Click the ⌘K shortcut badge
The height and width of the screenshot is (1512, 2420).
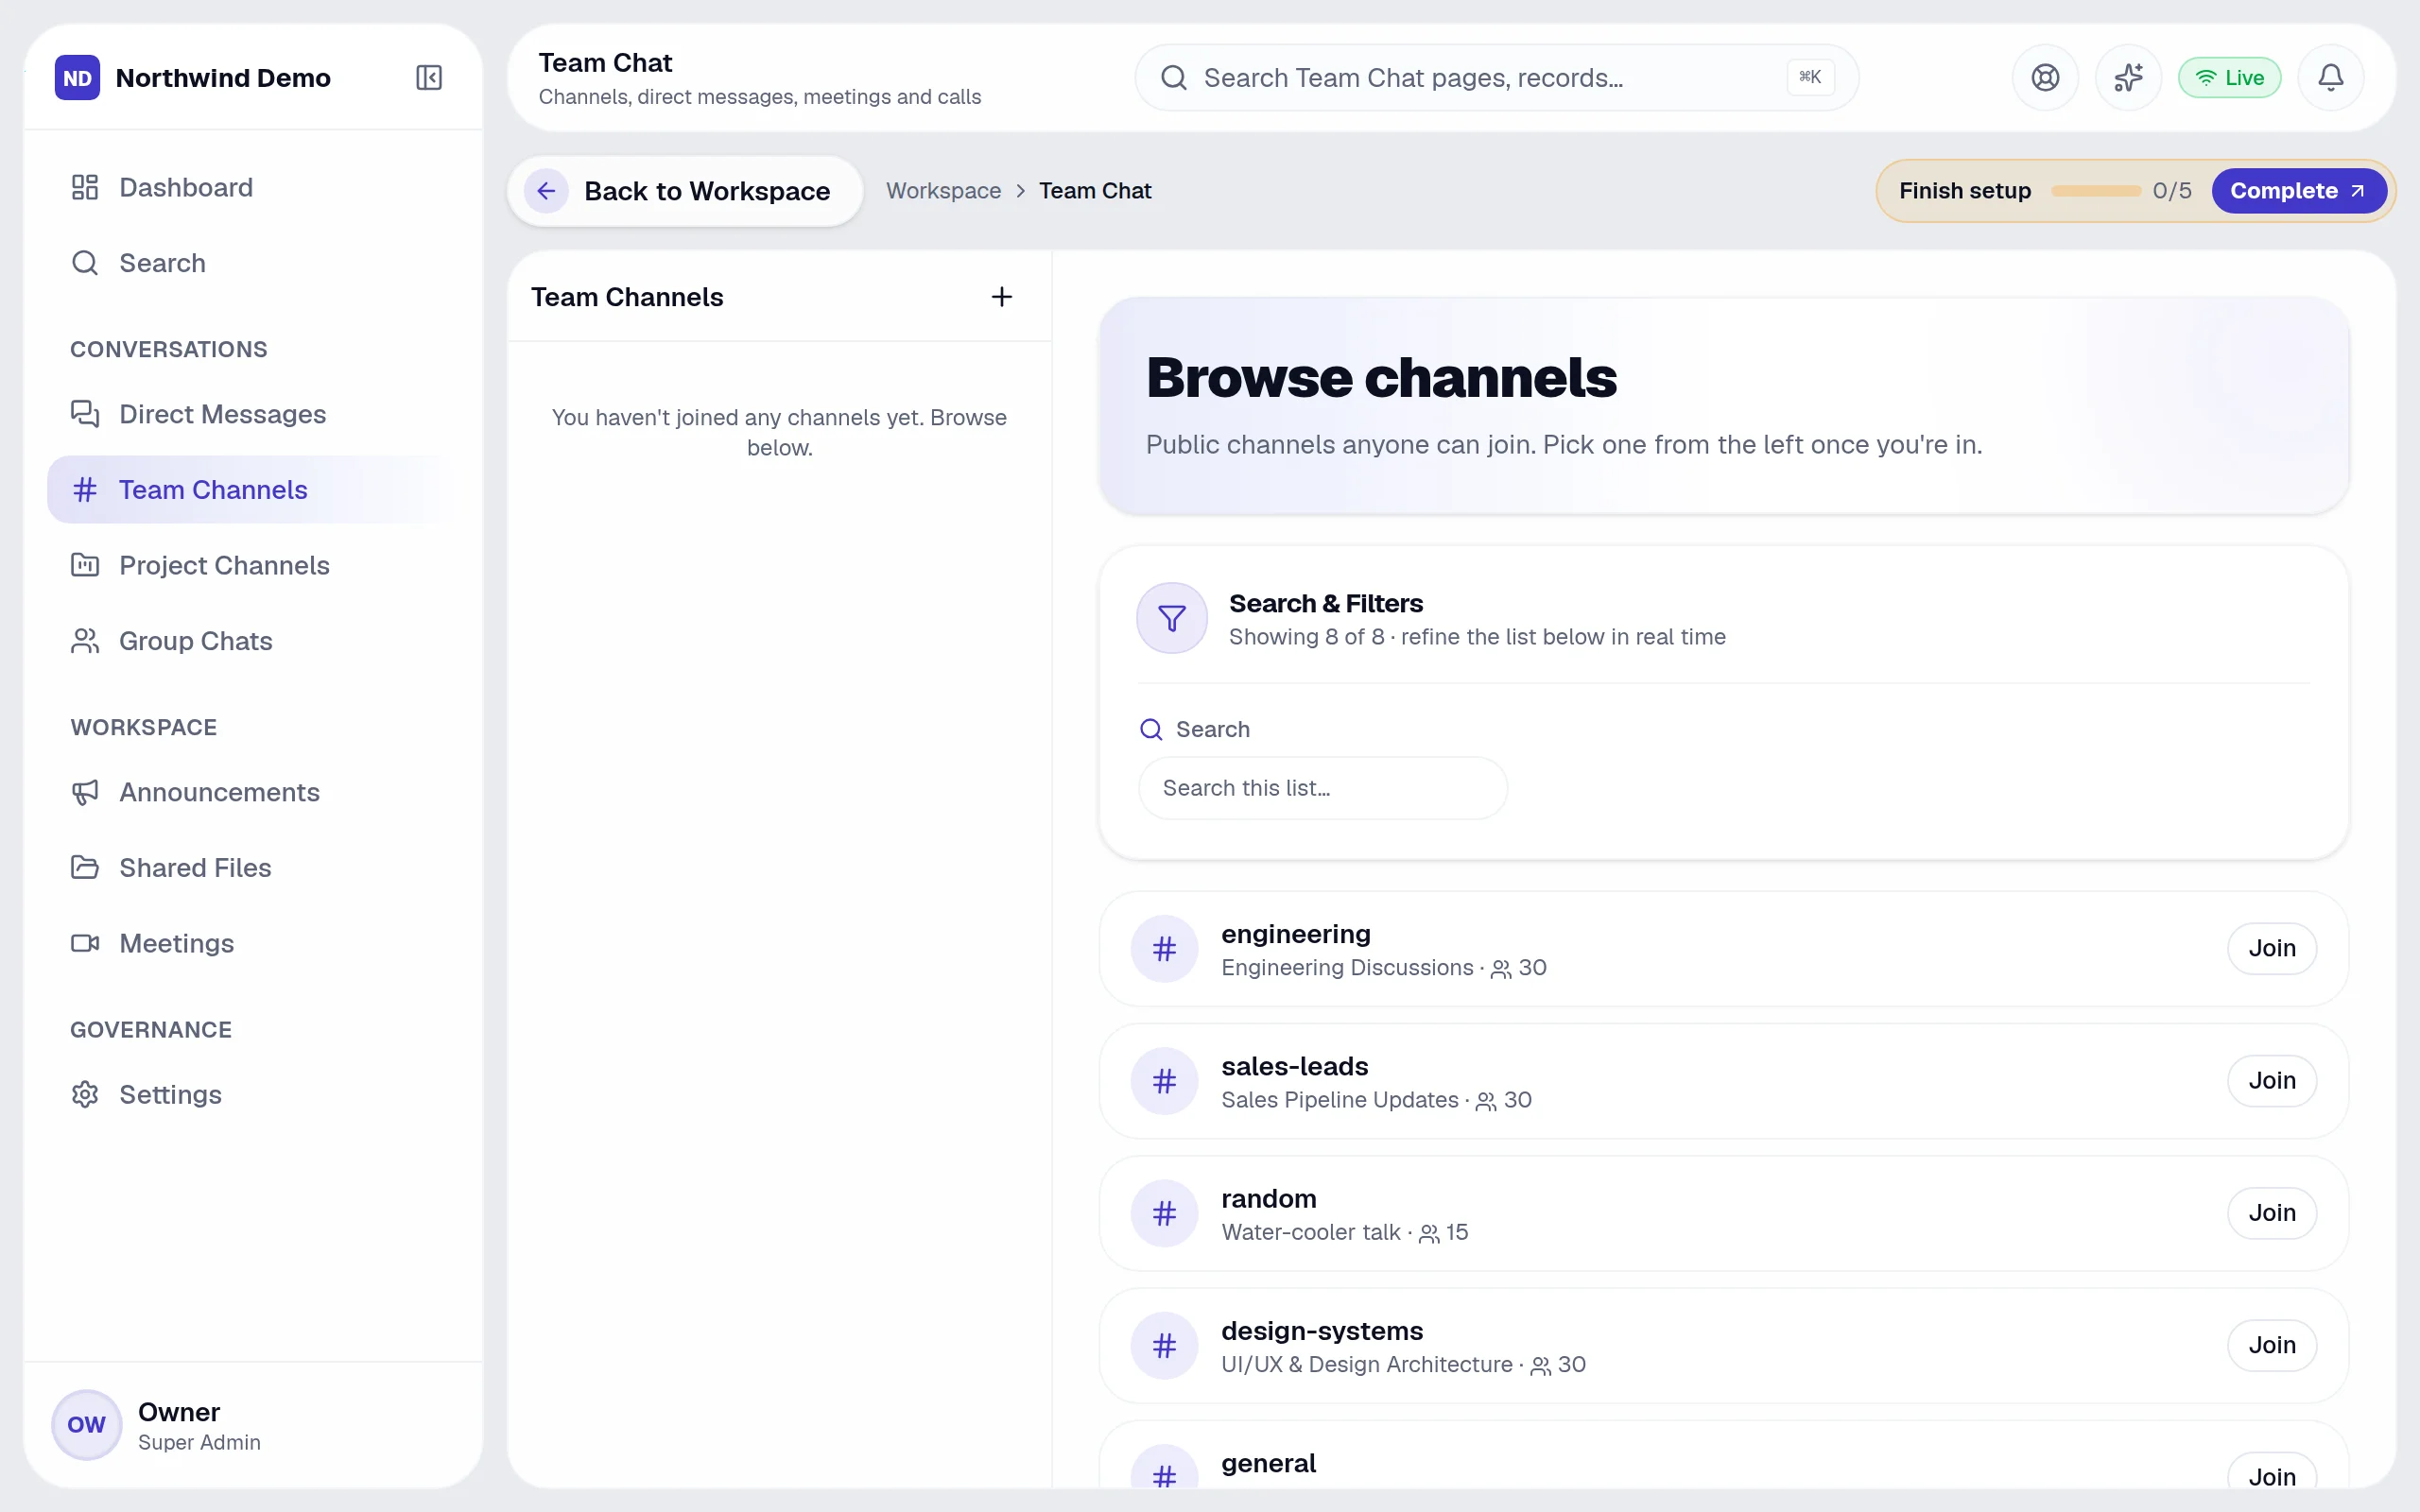pyautogui.click(x=1810, y=77)
